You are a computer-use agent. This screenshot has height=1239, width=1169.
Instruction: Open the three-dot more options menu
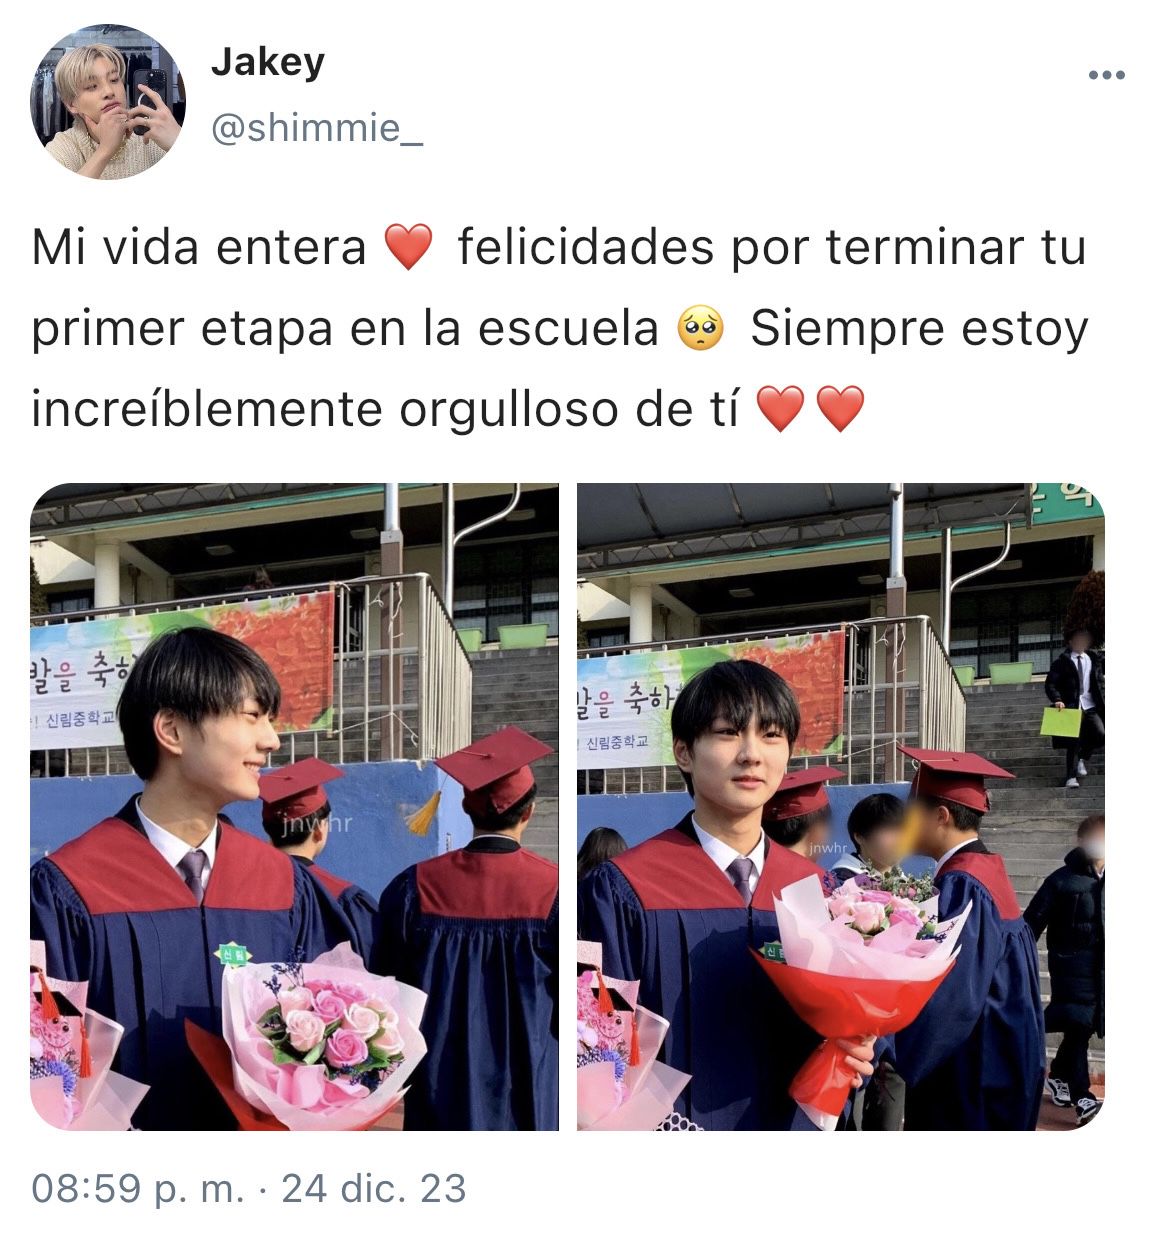[x=1107, y=76]
